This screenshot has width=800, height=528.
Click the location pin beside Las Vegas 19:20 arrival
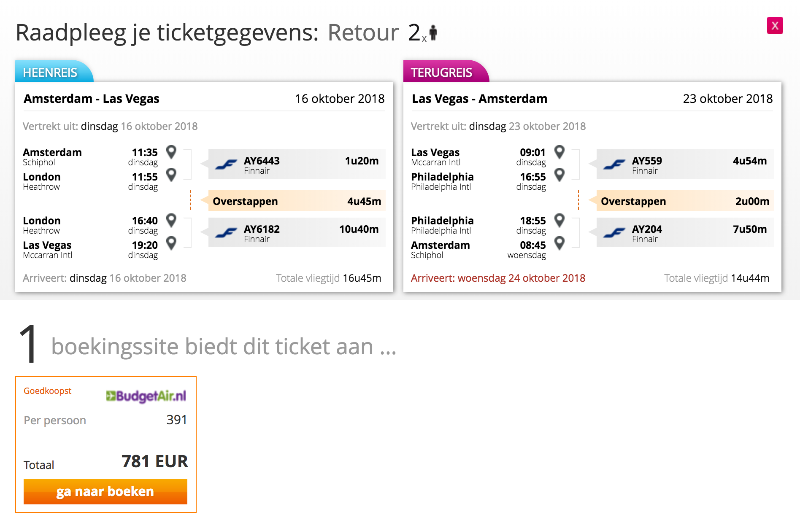172,243
